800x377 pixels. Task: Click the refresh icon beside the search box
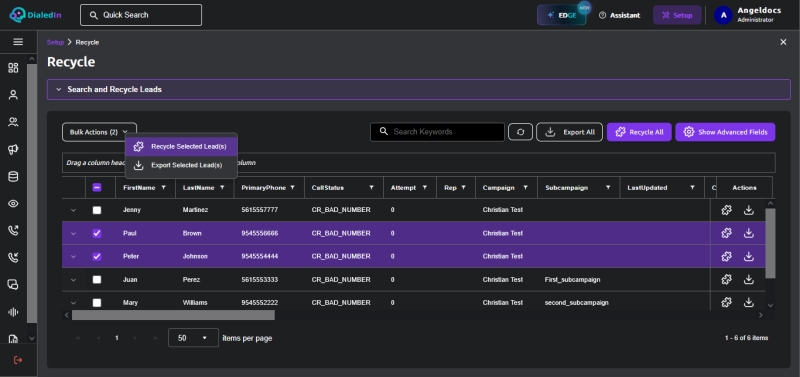coord(520,132)
